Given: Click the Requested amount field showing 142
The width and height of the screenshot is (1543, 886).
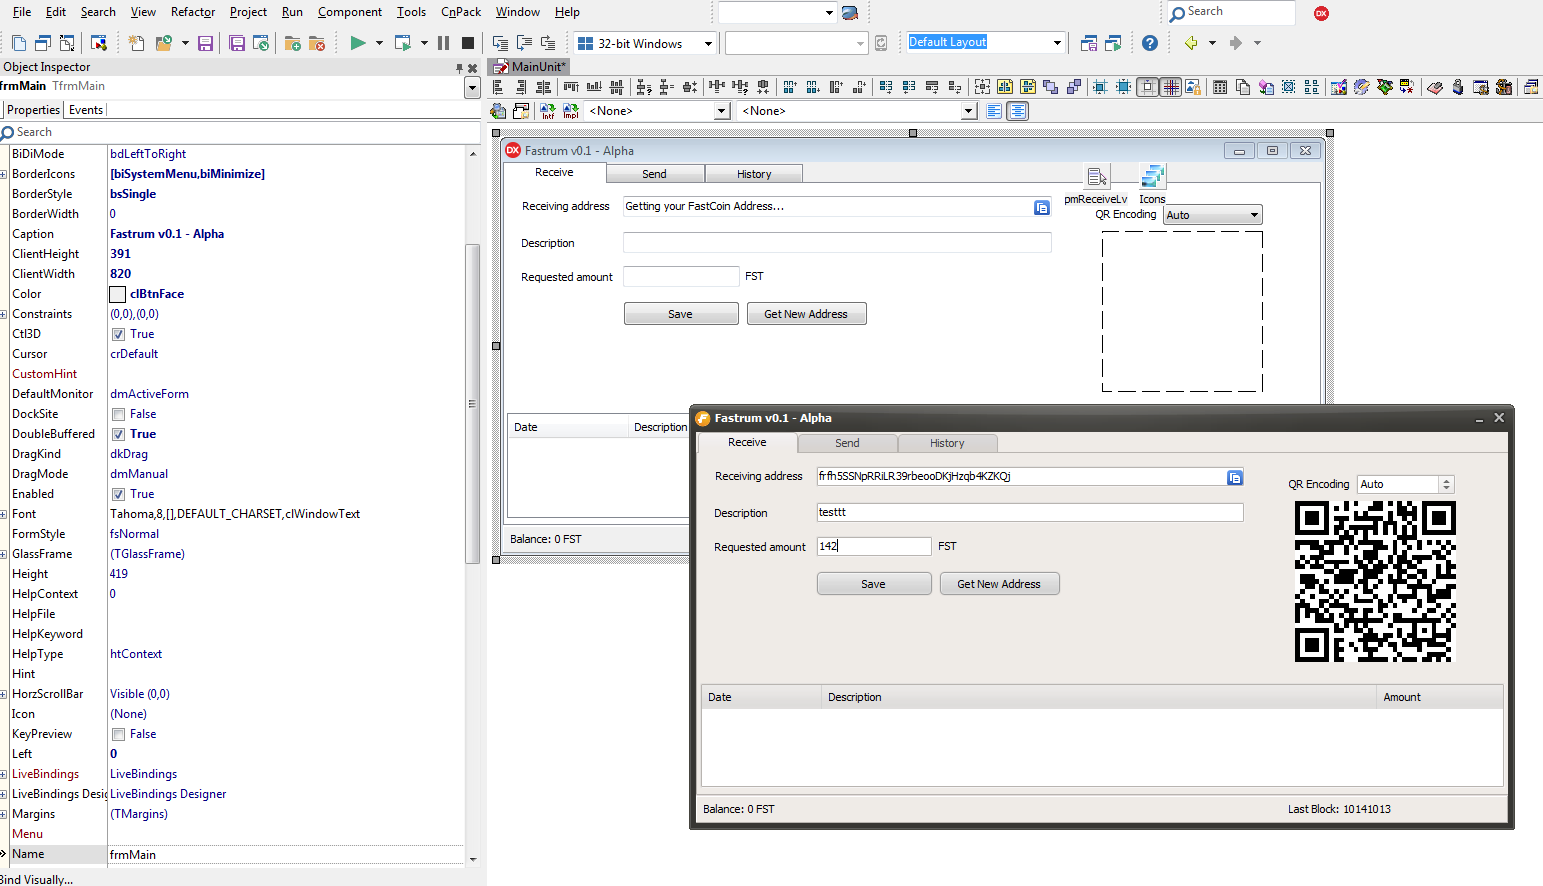Looking at the screenshot, I should tap(874, 546).
